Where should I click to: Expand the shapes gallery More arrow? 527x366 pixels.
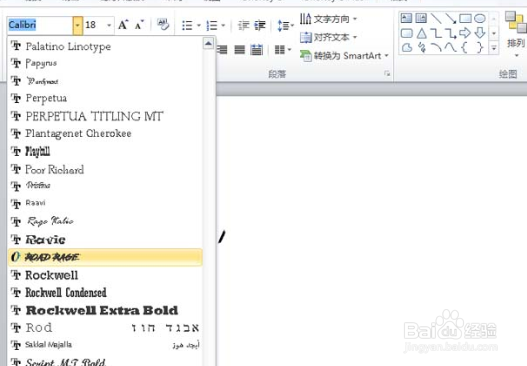pyautogui.click(x=494, y=48)
